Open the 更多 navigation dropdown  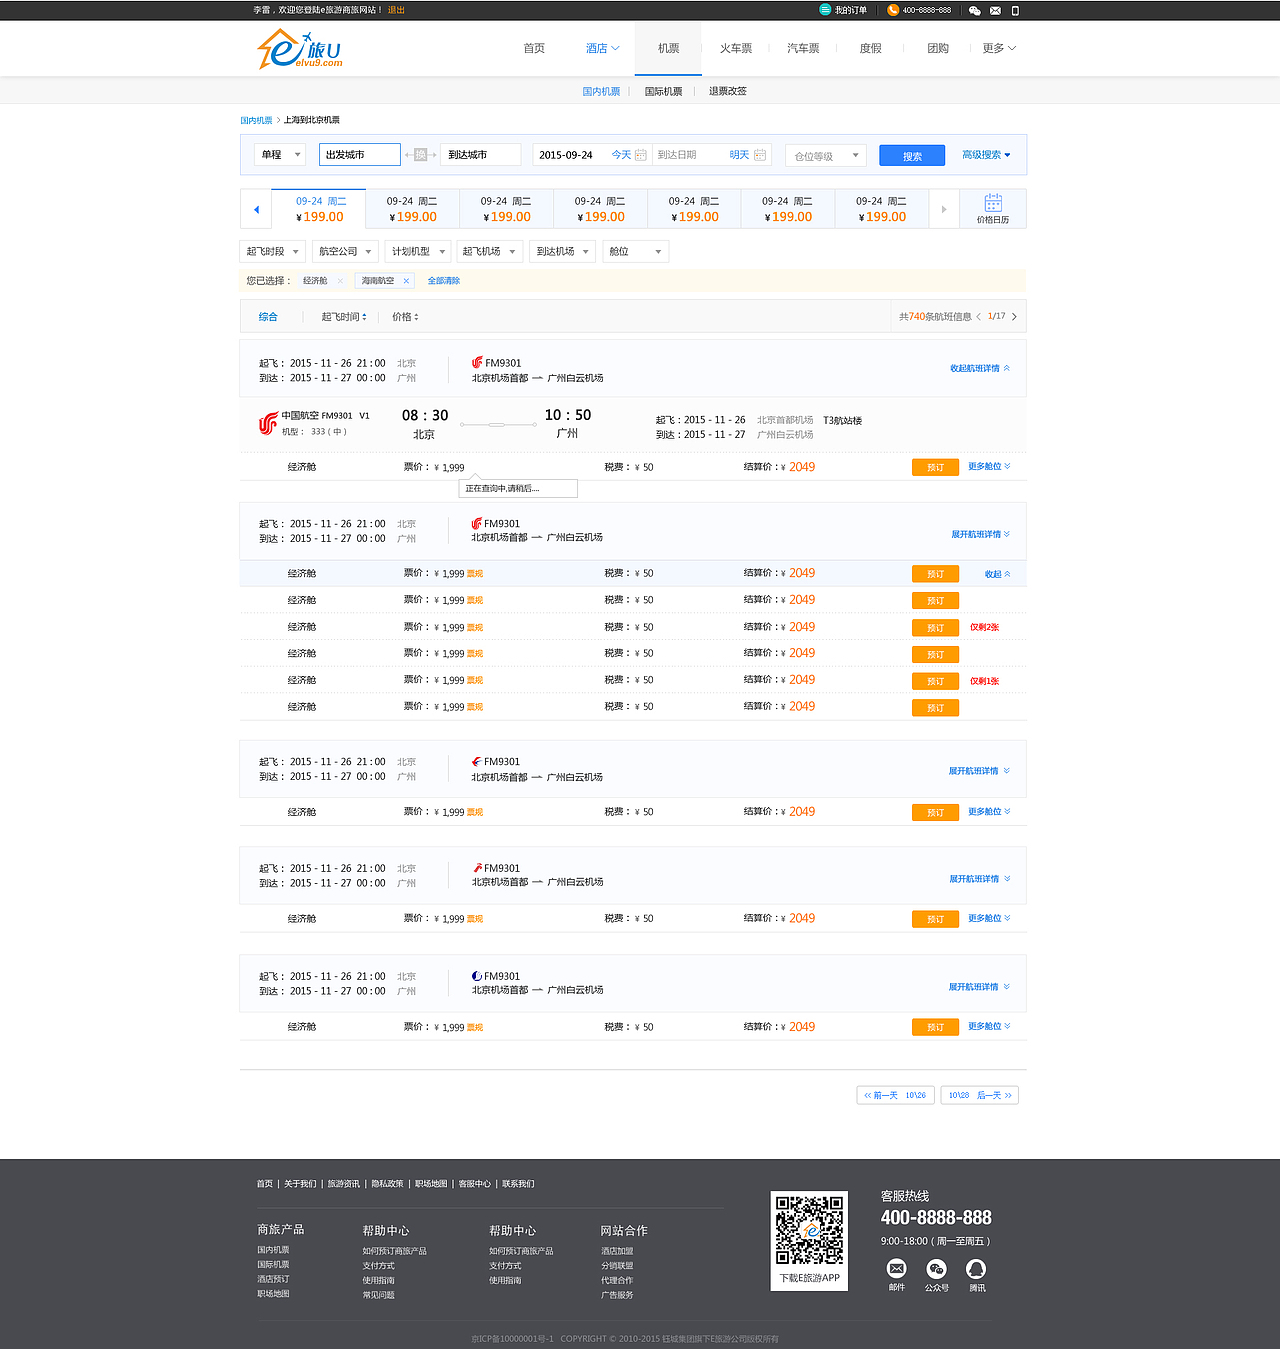click(x=999, y=48)
